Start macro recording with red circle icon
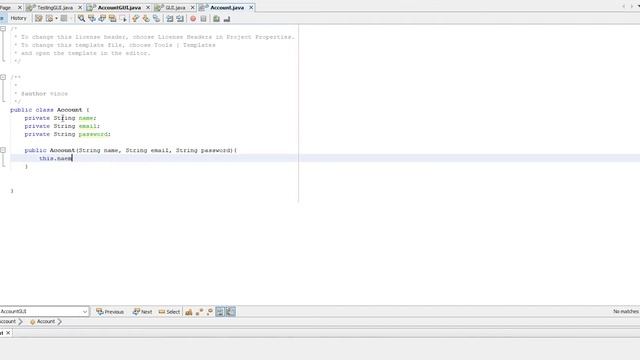640x360 pixels. click(193, 18)
